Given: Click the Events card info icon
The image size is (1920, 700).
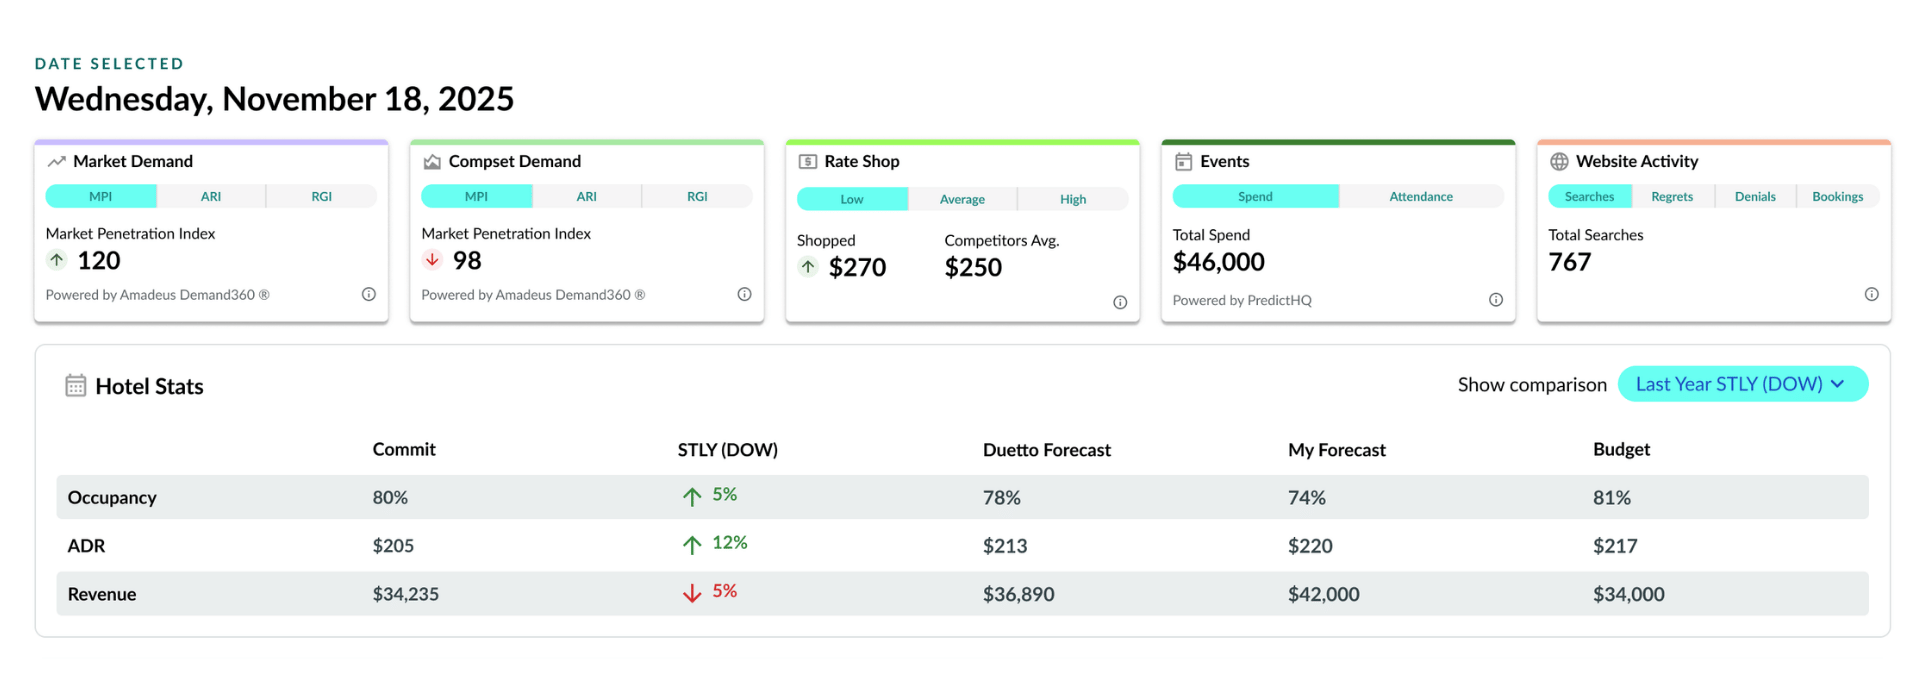Looking at the screenshot, I should click(1496, 300).
